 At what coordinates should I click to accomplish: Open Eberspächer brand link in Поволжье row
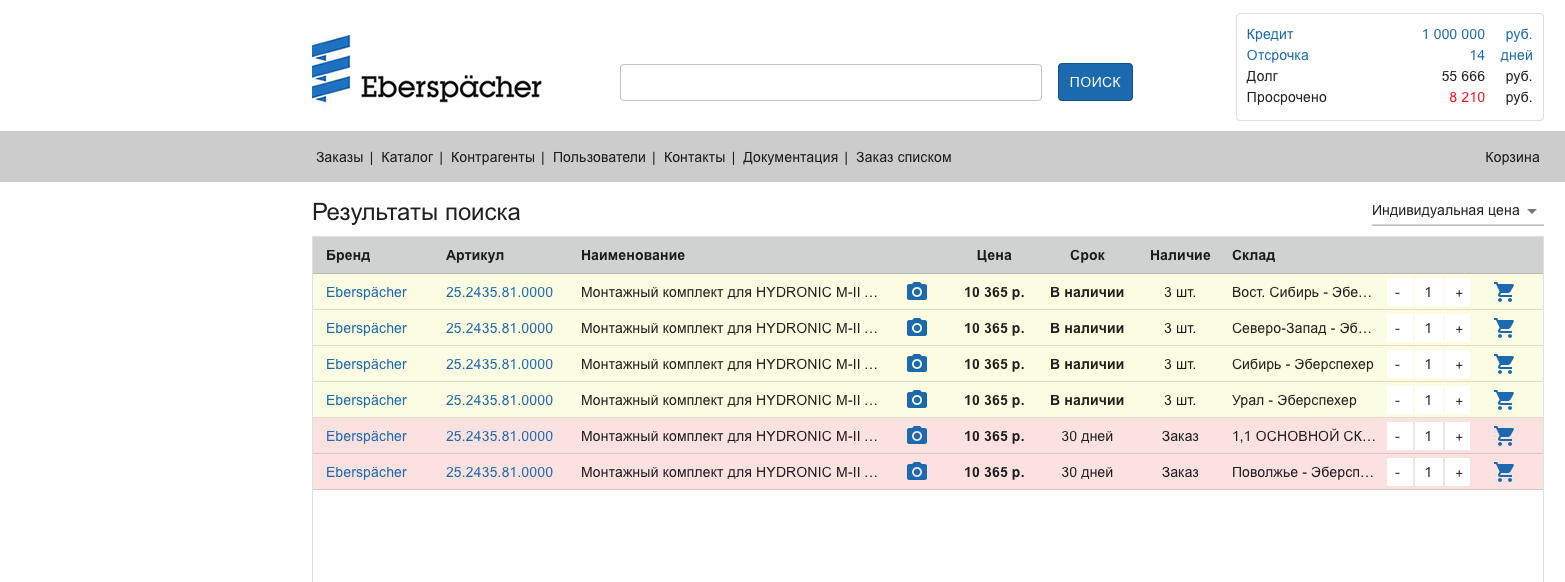click(x=366, y=472)
